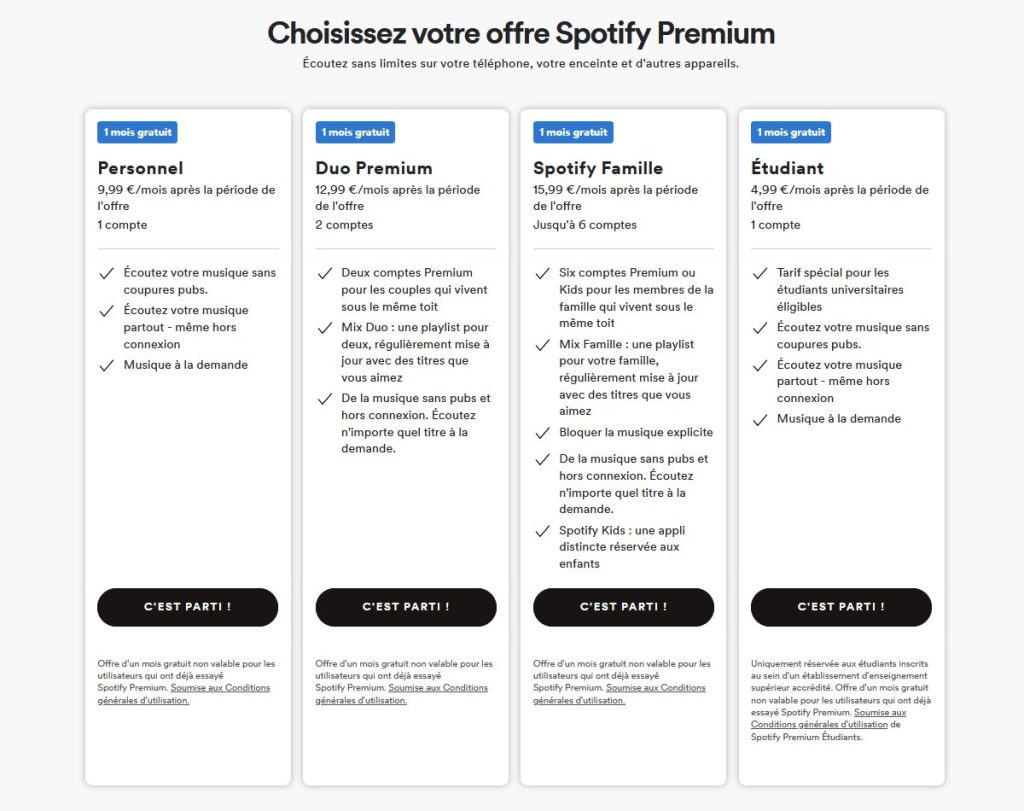The image size is (1024, 811).
Task: Open Conditions générales link in Étudiant card
Action: tap(880, 712)
